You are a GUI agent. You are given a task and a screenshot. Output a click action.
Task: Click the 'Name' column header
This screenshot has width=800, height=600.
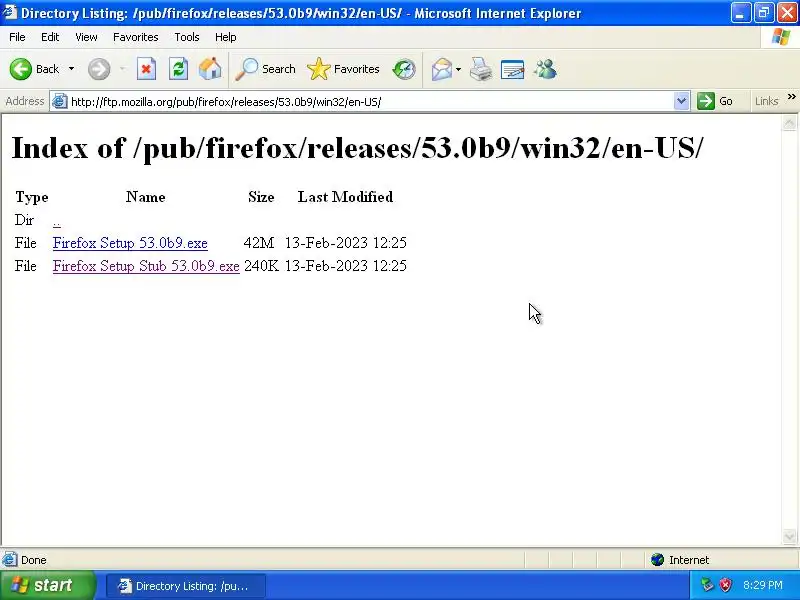[145, 197]
